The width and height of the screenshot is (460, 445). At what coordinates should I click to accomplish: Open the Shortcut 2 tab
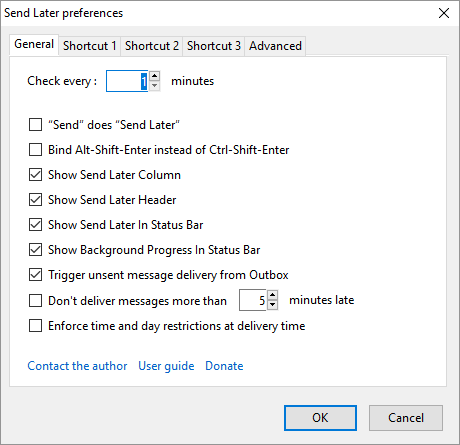tap(152, 46)
